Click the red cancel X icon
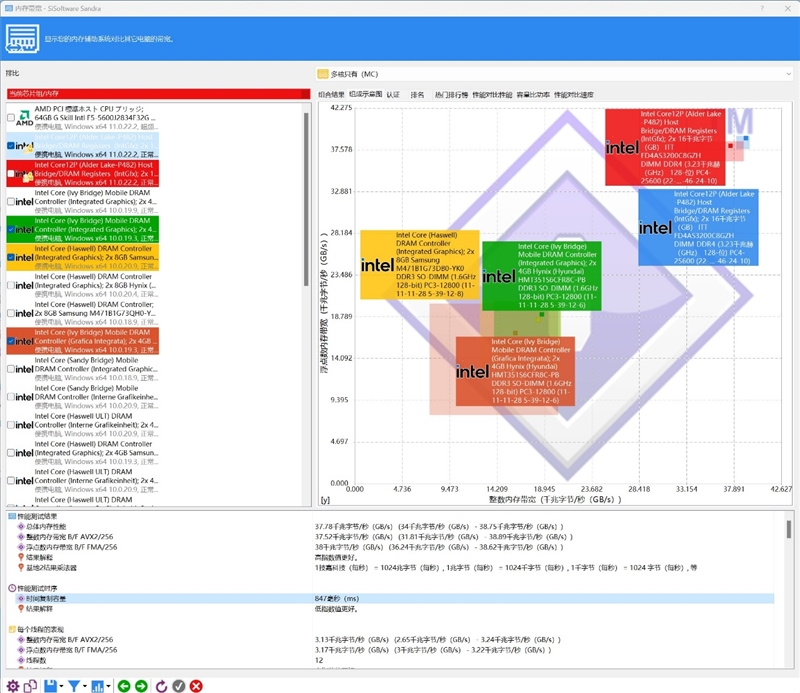 196,685
